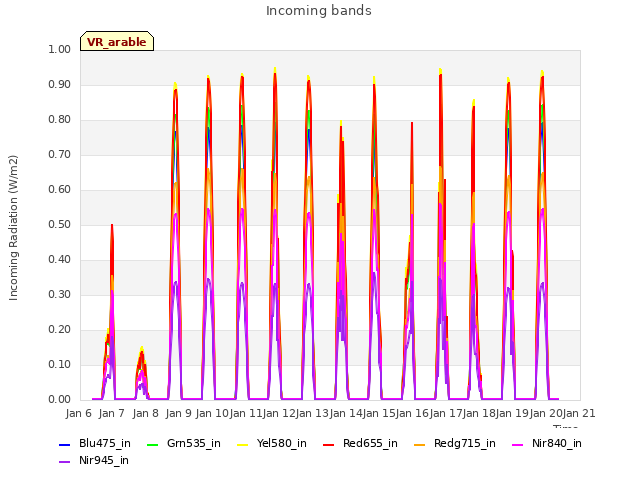The width and height of the screenshot is (640, 480).
Task: Toggle Red655_in legend entry
Action: 360,443
